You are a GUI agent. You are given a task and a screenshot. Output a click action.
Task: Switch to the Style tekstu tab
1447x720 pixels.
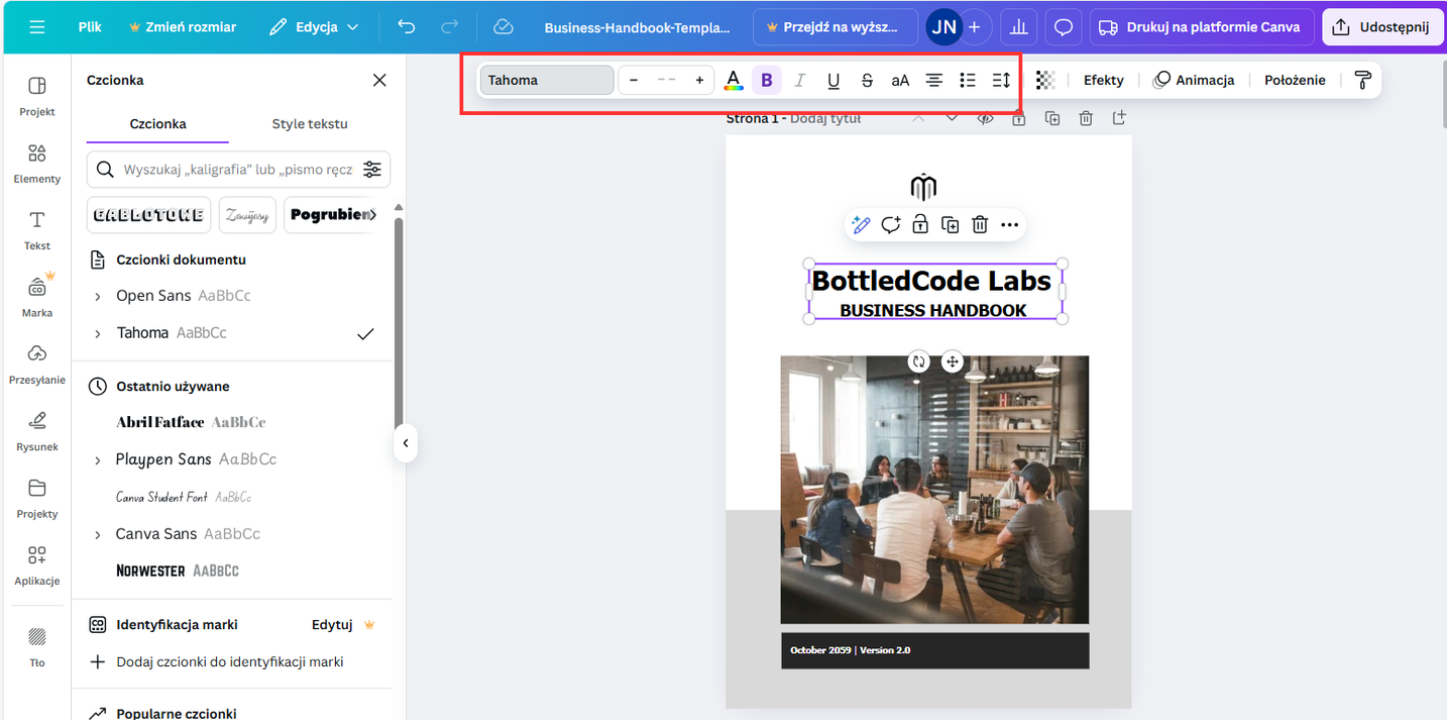(x=310, y=124)
